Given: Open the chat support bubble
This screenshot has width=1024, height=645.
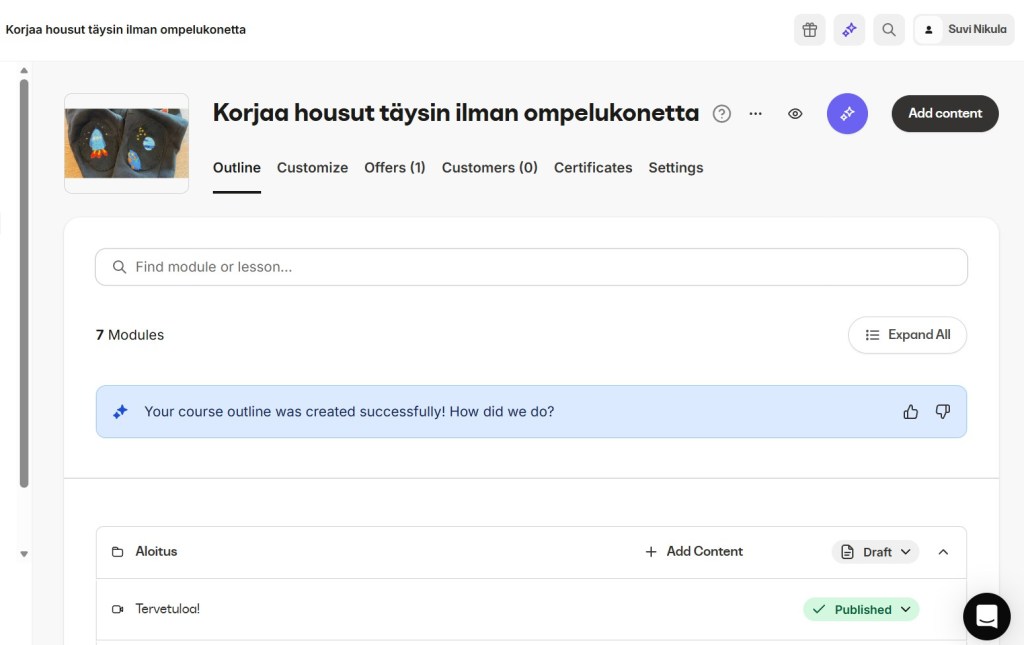Looking at the screenshot, I should (x=986, y=616).
